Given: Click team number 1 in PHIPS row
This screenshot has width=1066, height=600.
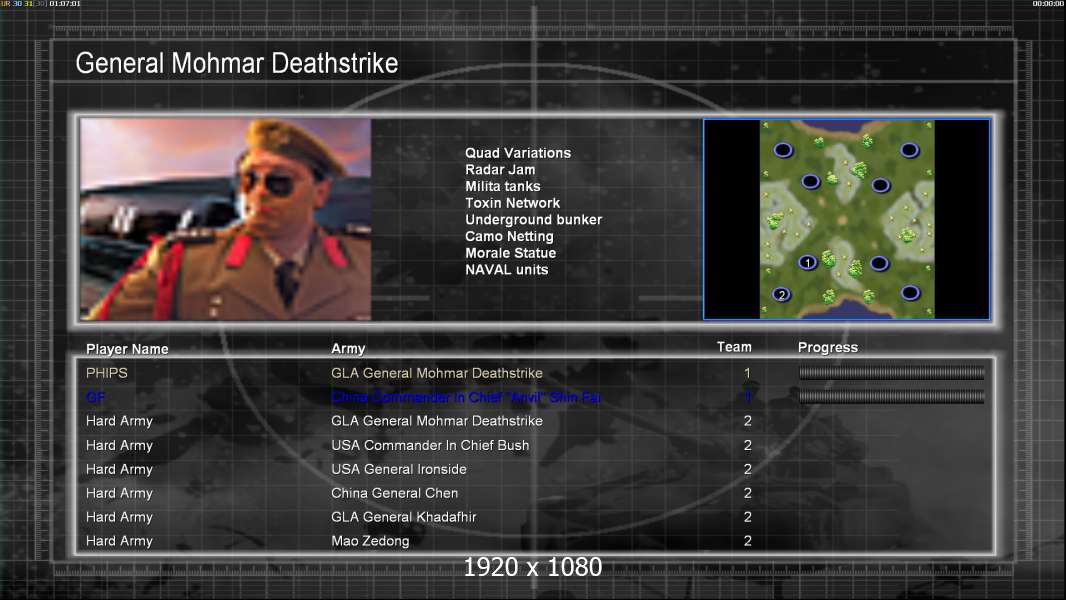Looking at the screenshot, I should click(x=747, y=373).
